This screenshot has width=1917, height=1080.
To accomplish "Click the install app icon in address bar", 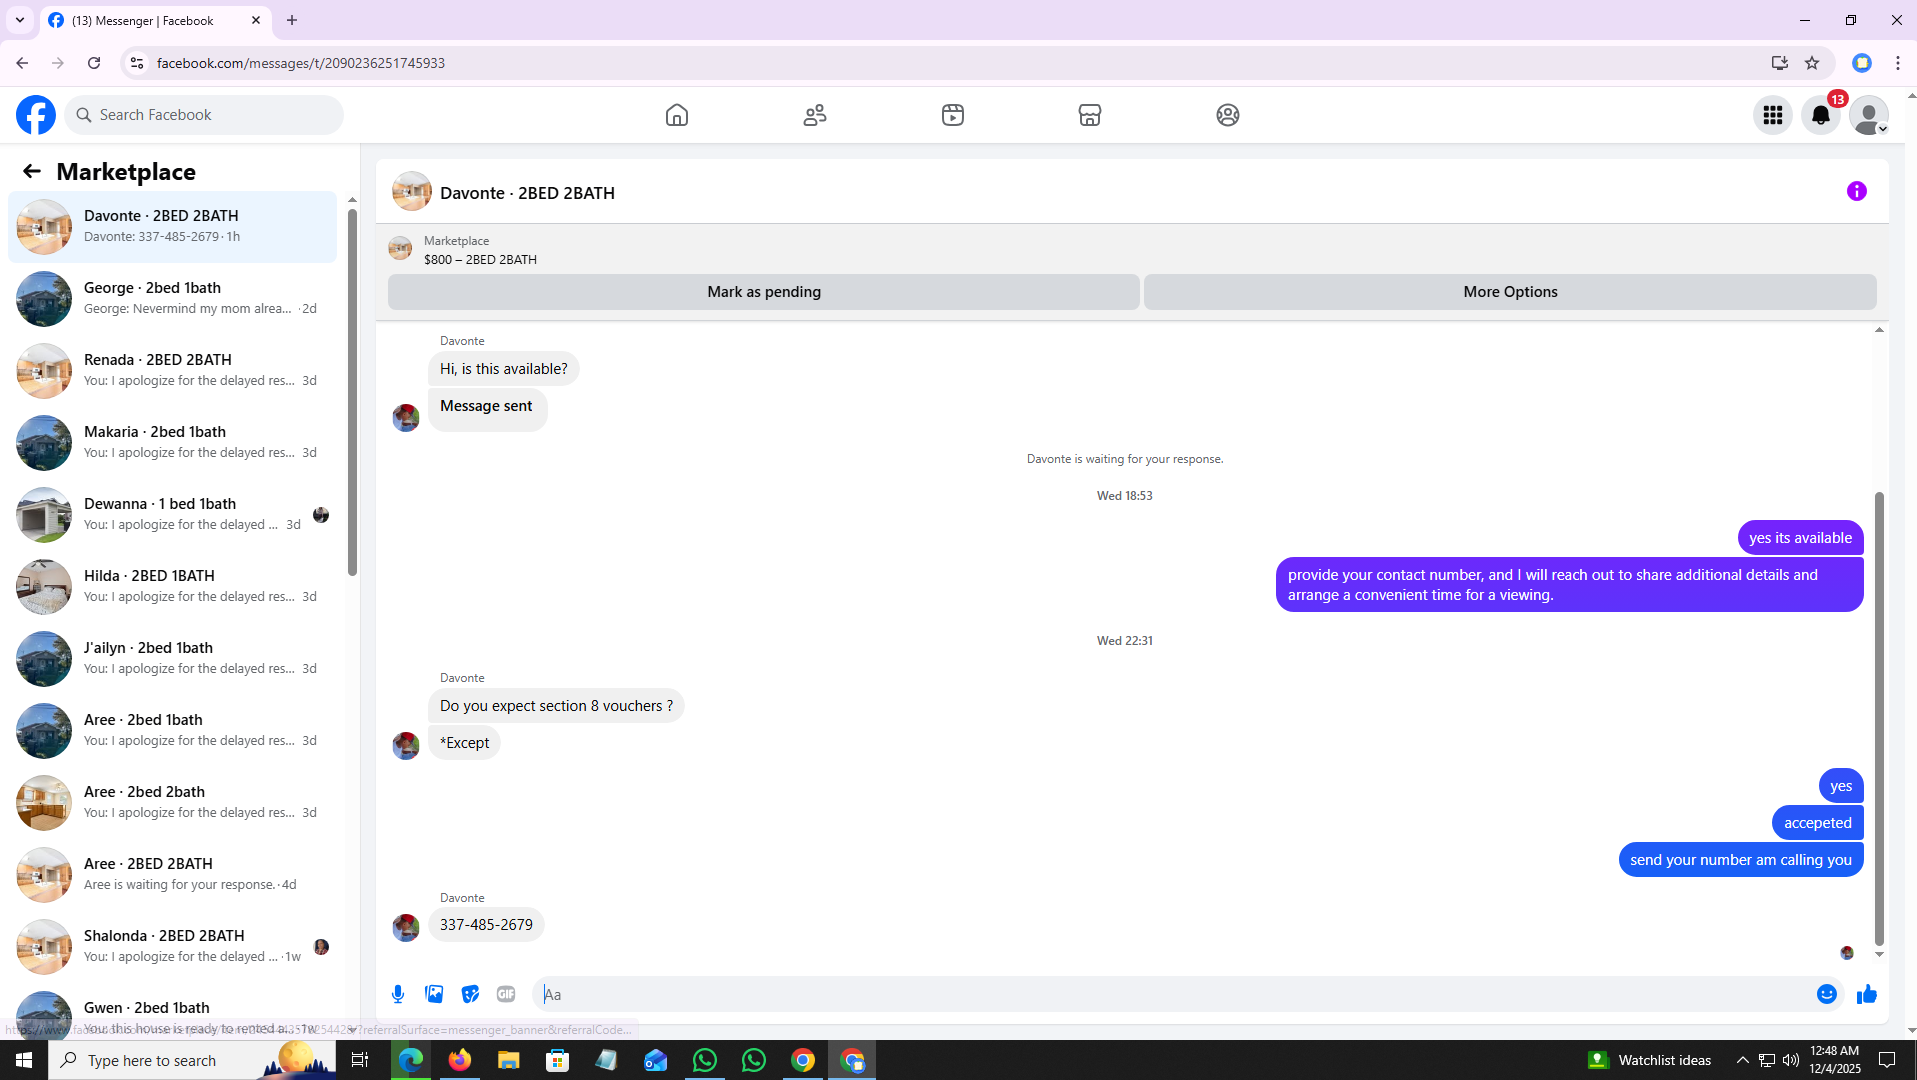I will pyautogui.click(x=1780, y=63).
